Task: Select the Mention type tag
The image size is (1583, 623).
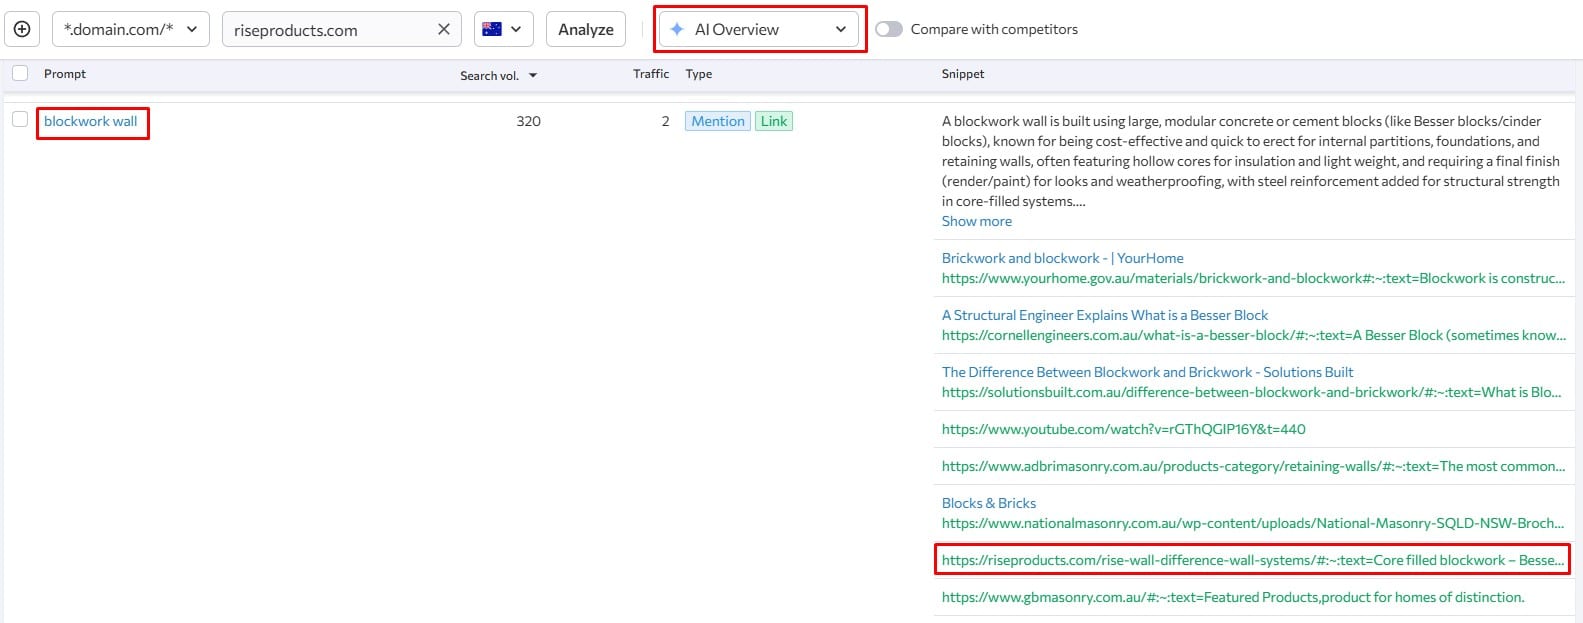Action: [717, 121]
